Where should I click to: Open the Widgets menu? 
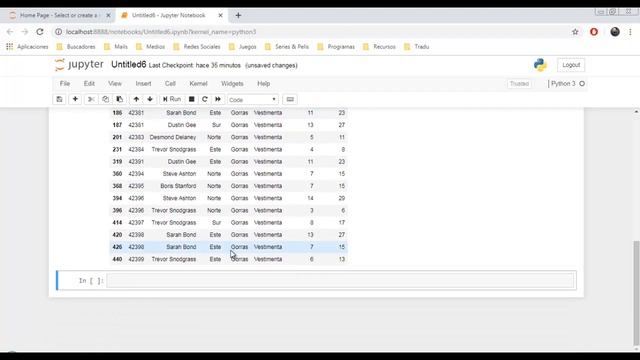click(x=232, y=84)
